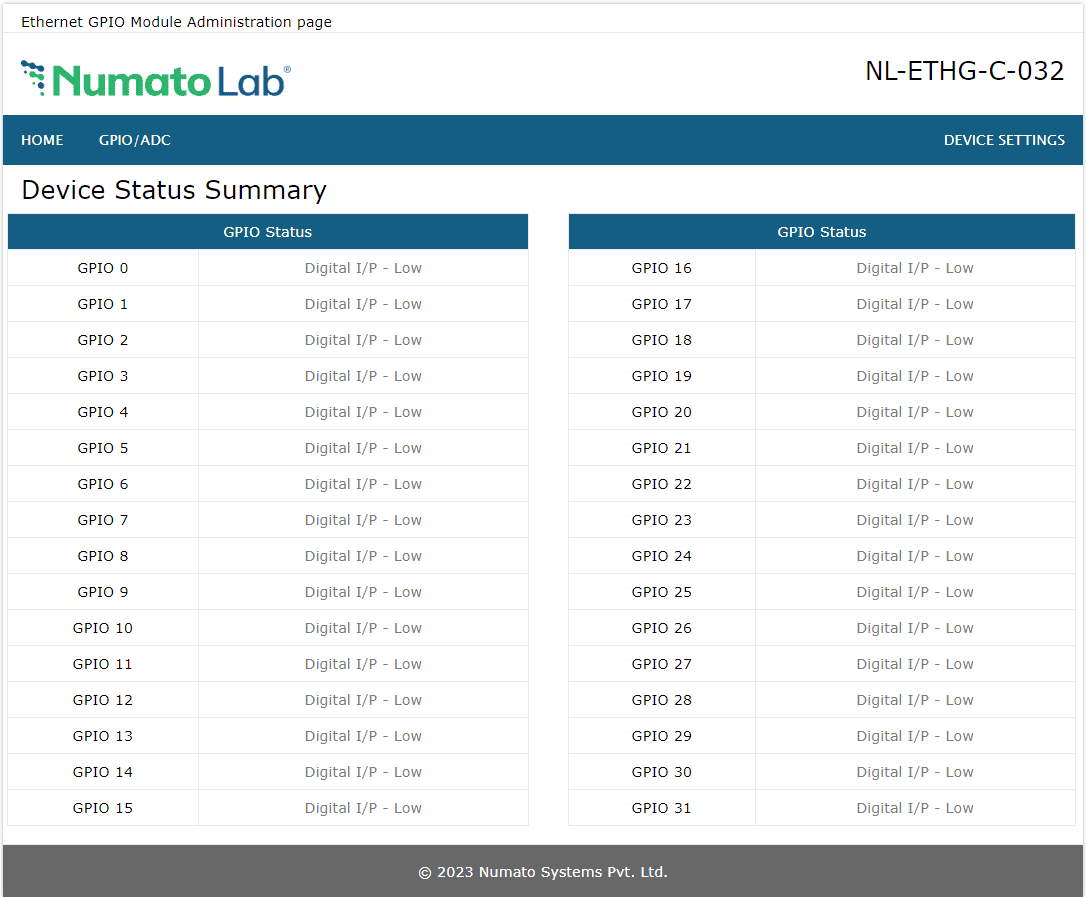Open the GPIO/ADC navigation tab

click(x=135, y=140)
